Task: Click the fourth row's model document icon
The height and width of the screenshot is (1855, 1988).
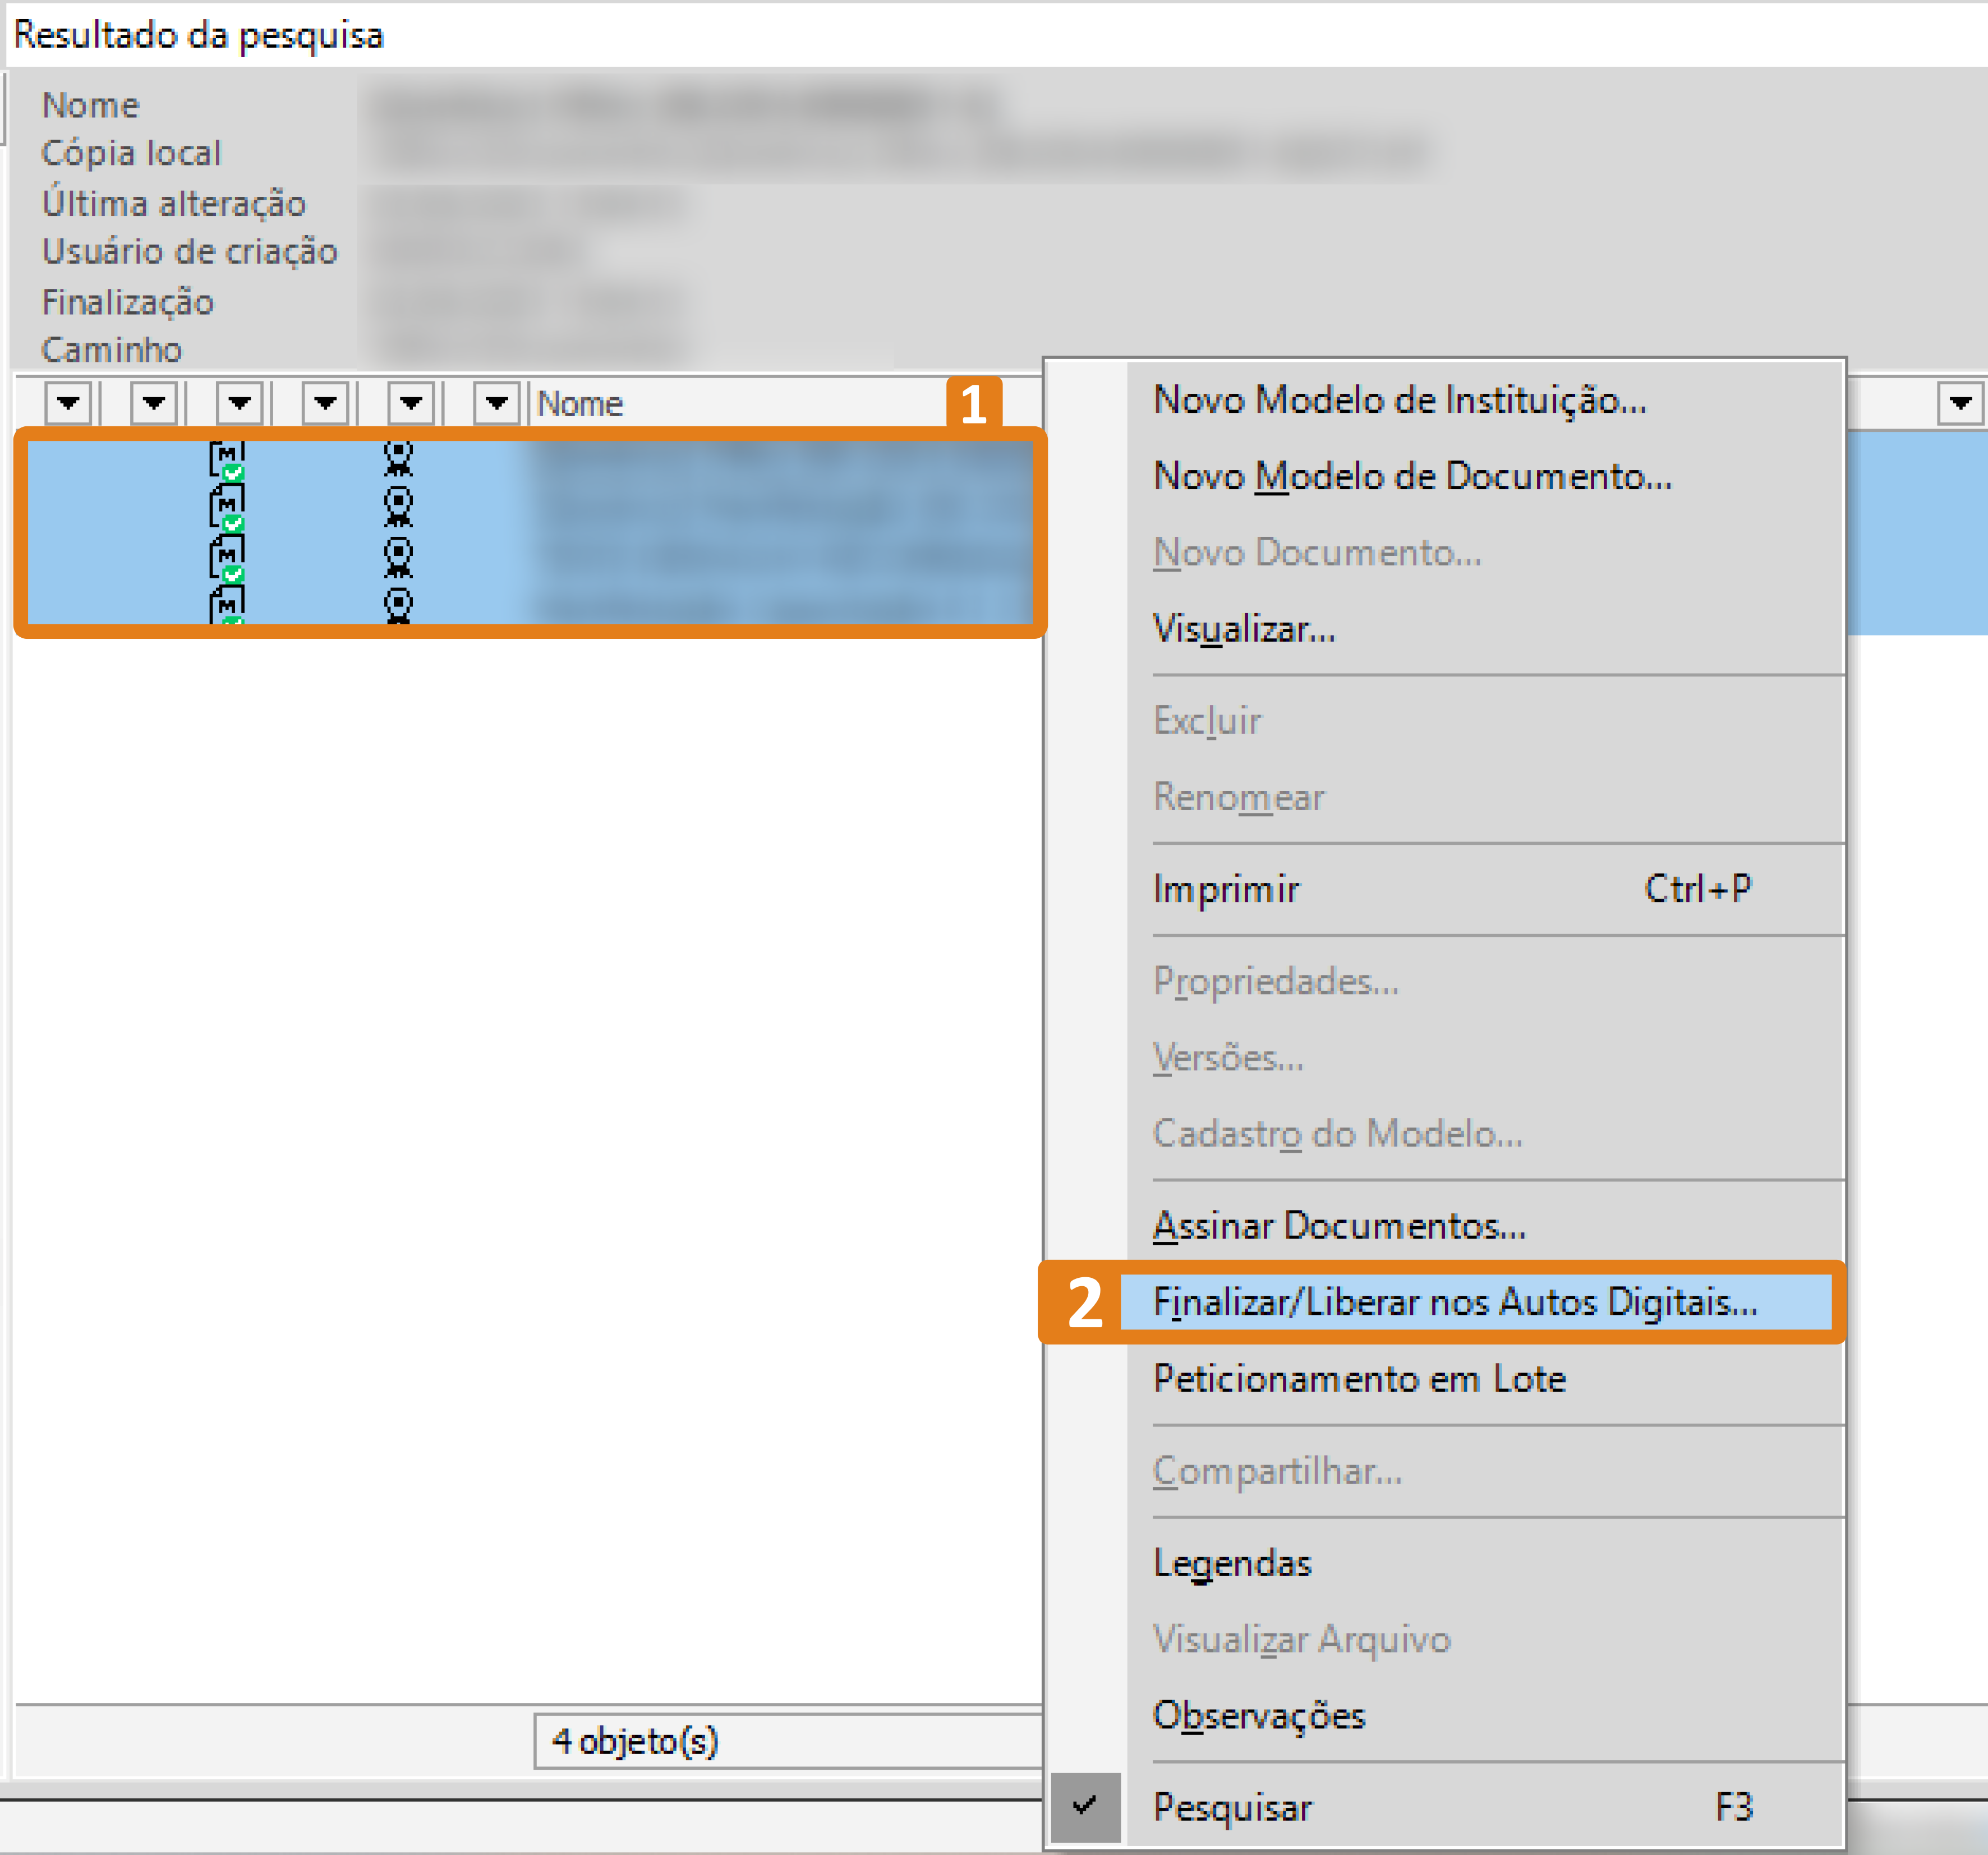Action: coord(227,605)
